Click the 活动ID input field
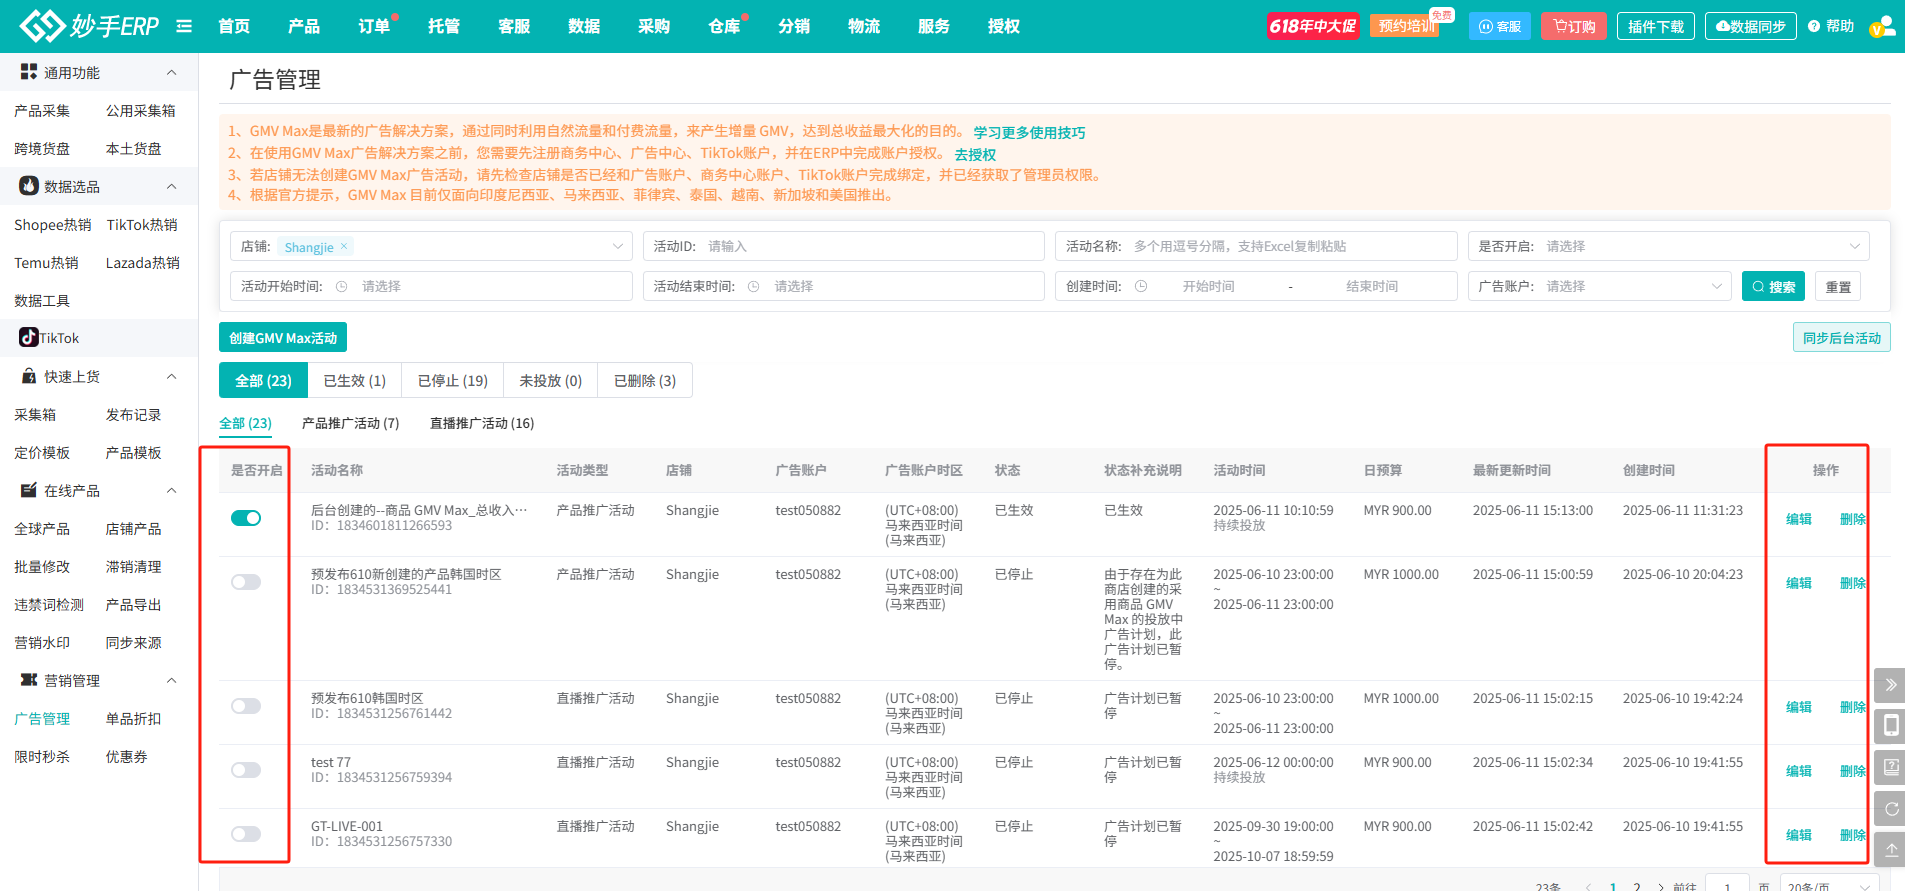This screenshot has width=1905, height=891. pos(843,246)
